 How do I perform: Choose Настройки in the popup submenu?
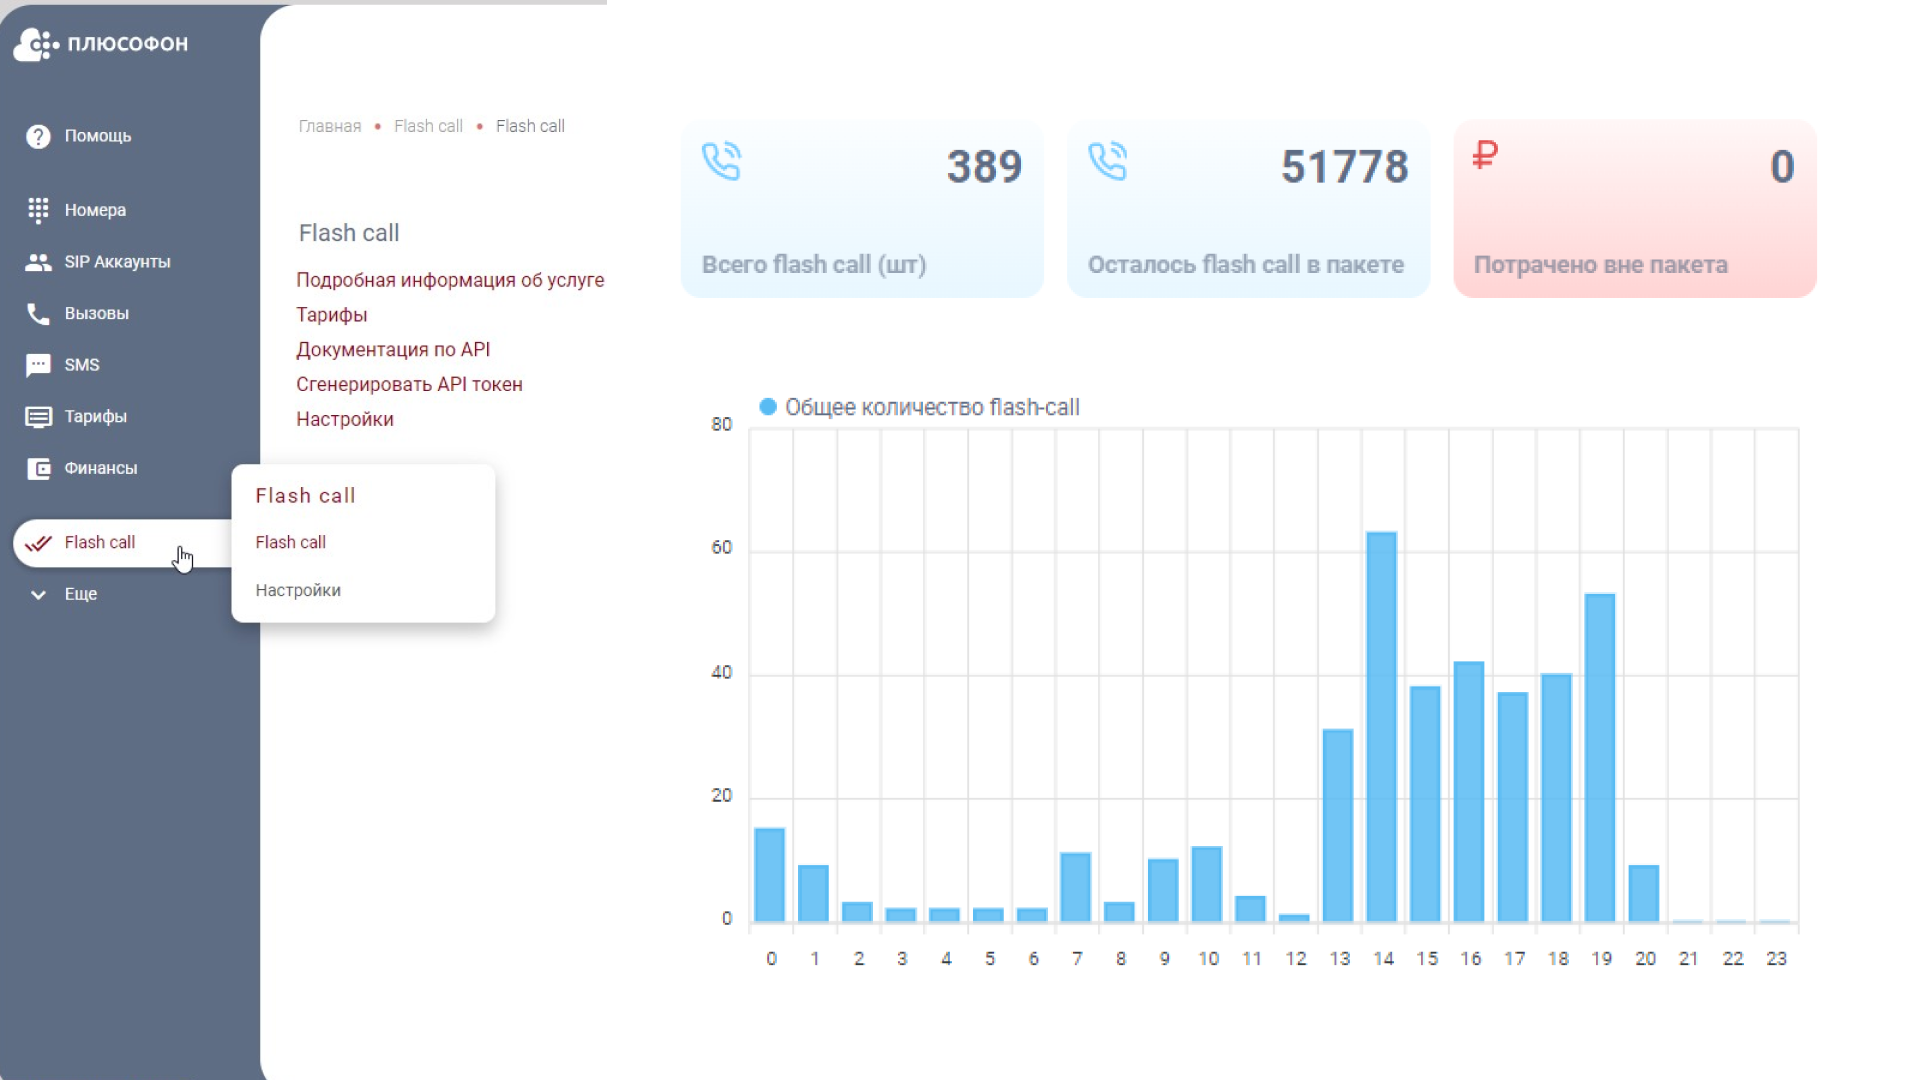(x=298, y=590)
